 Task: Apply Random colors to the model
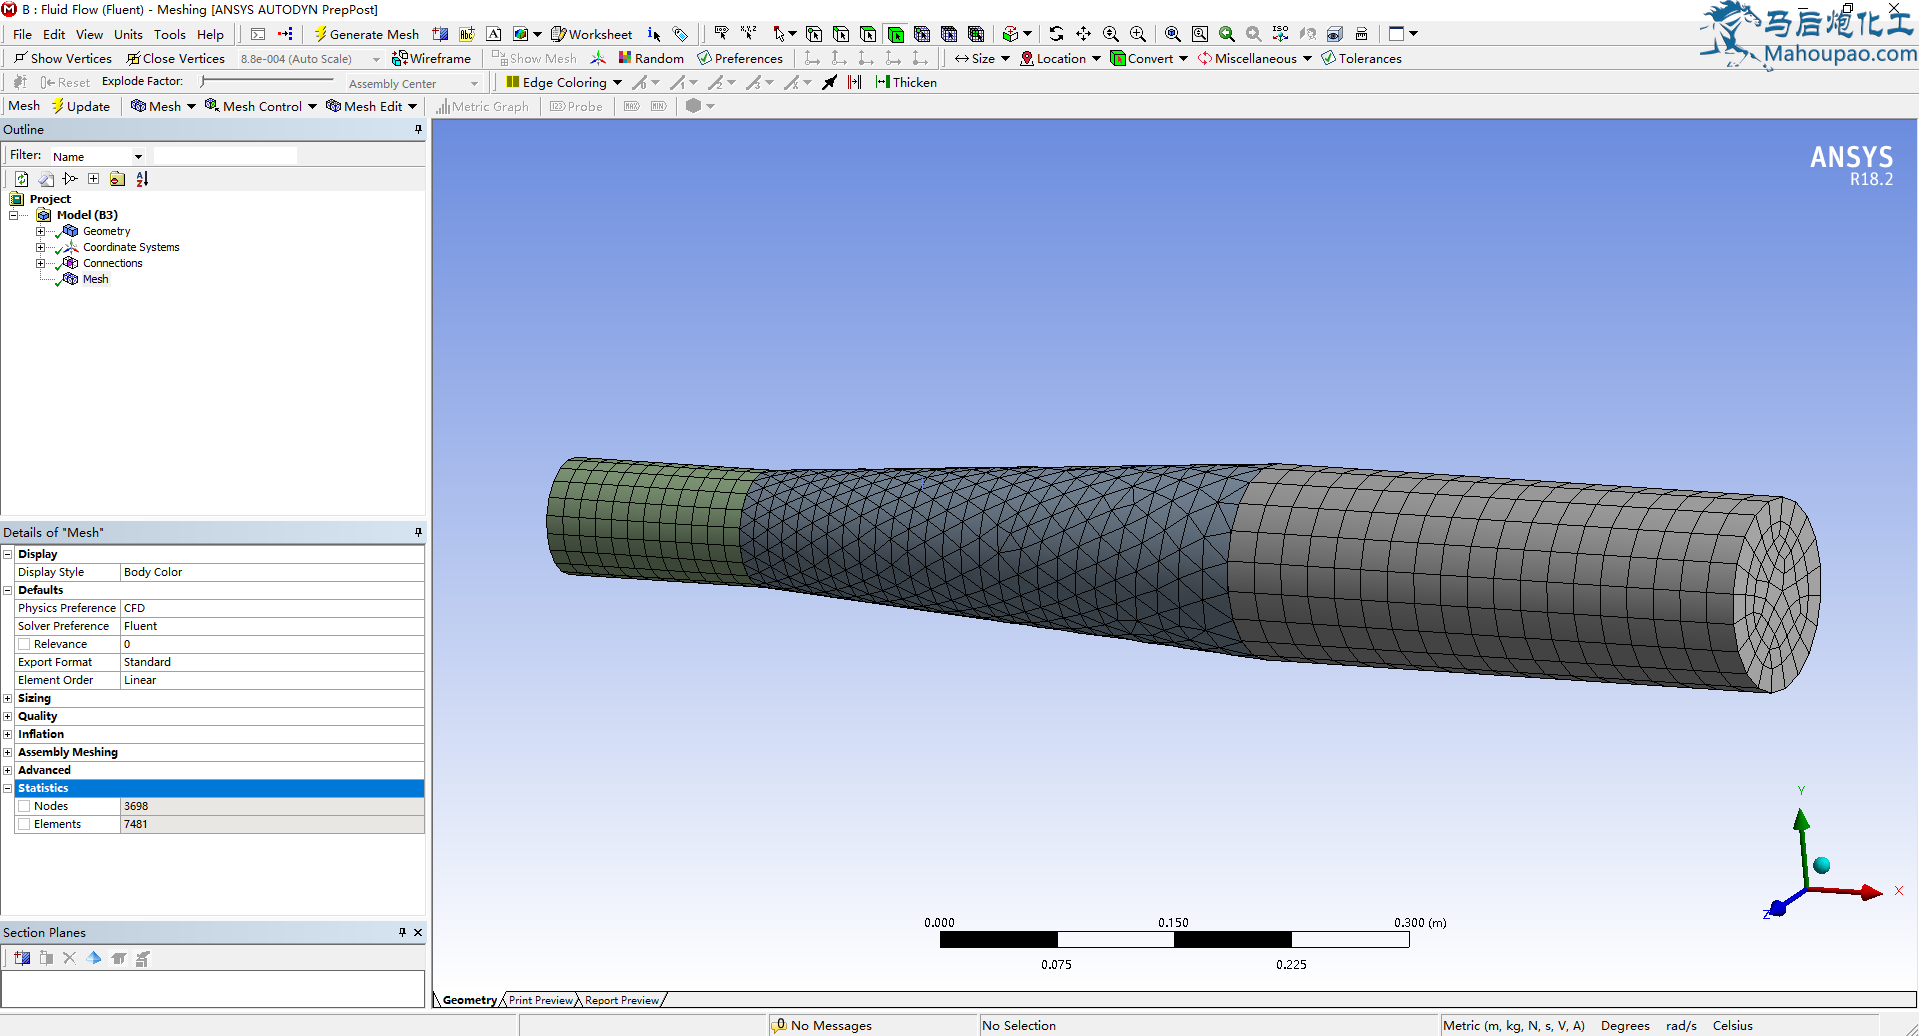click(x=651, y=58)
